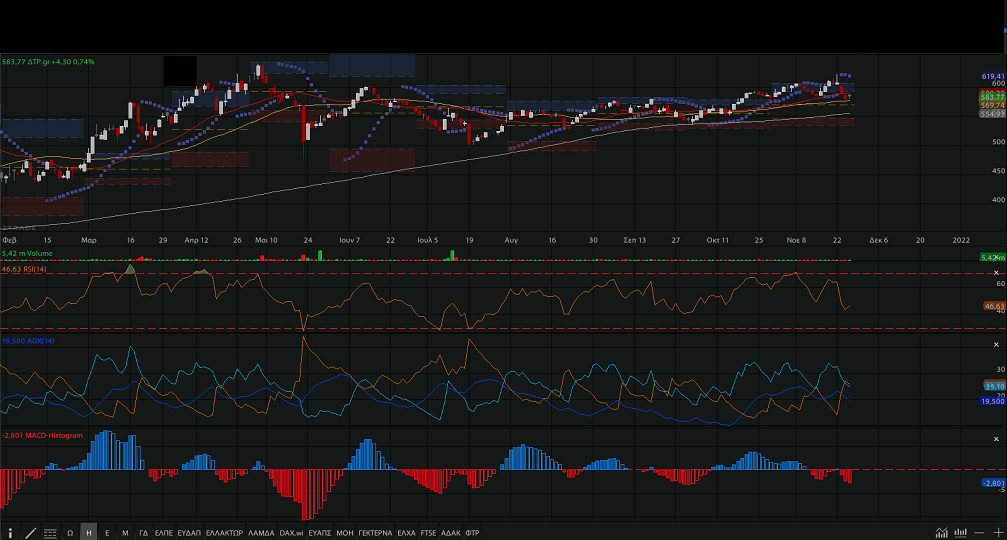Open the DAX.wi symbol tab
The height and width of the screenshot is (540, 1007).
291,532
